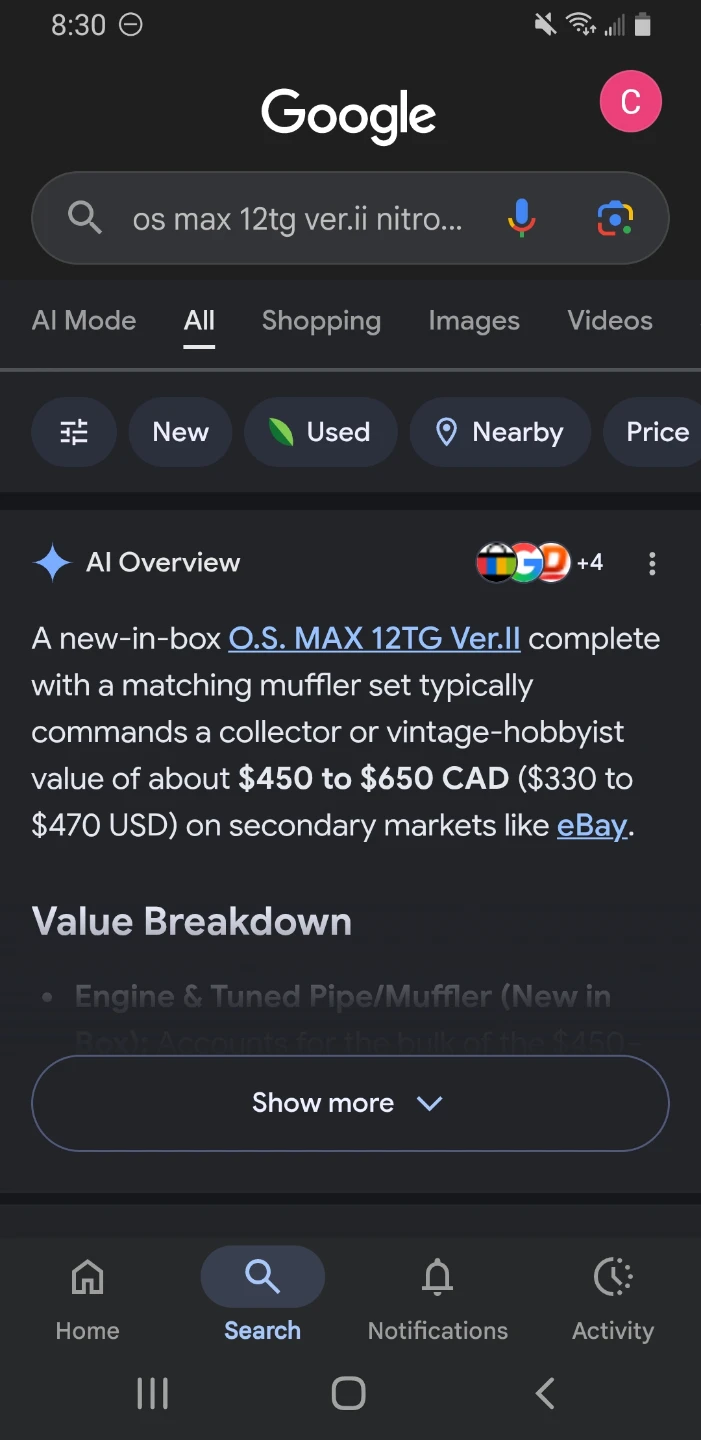The height and width of the screenshot is (1440, 701).
Task: Expand AI Overview with Show more
Action: pos(350,1103)
